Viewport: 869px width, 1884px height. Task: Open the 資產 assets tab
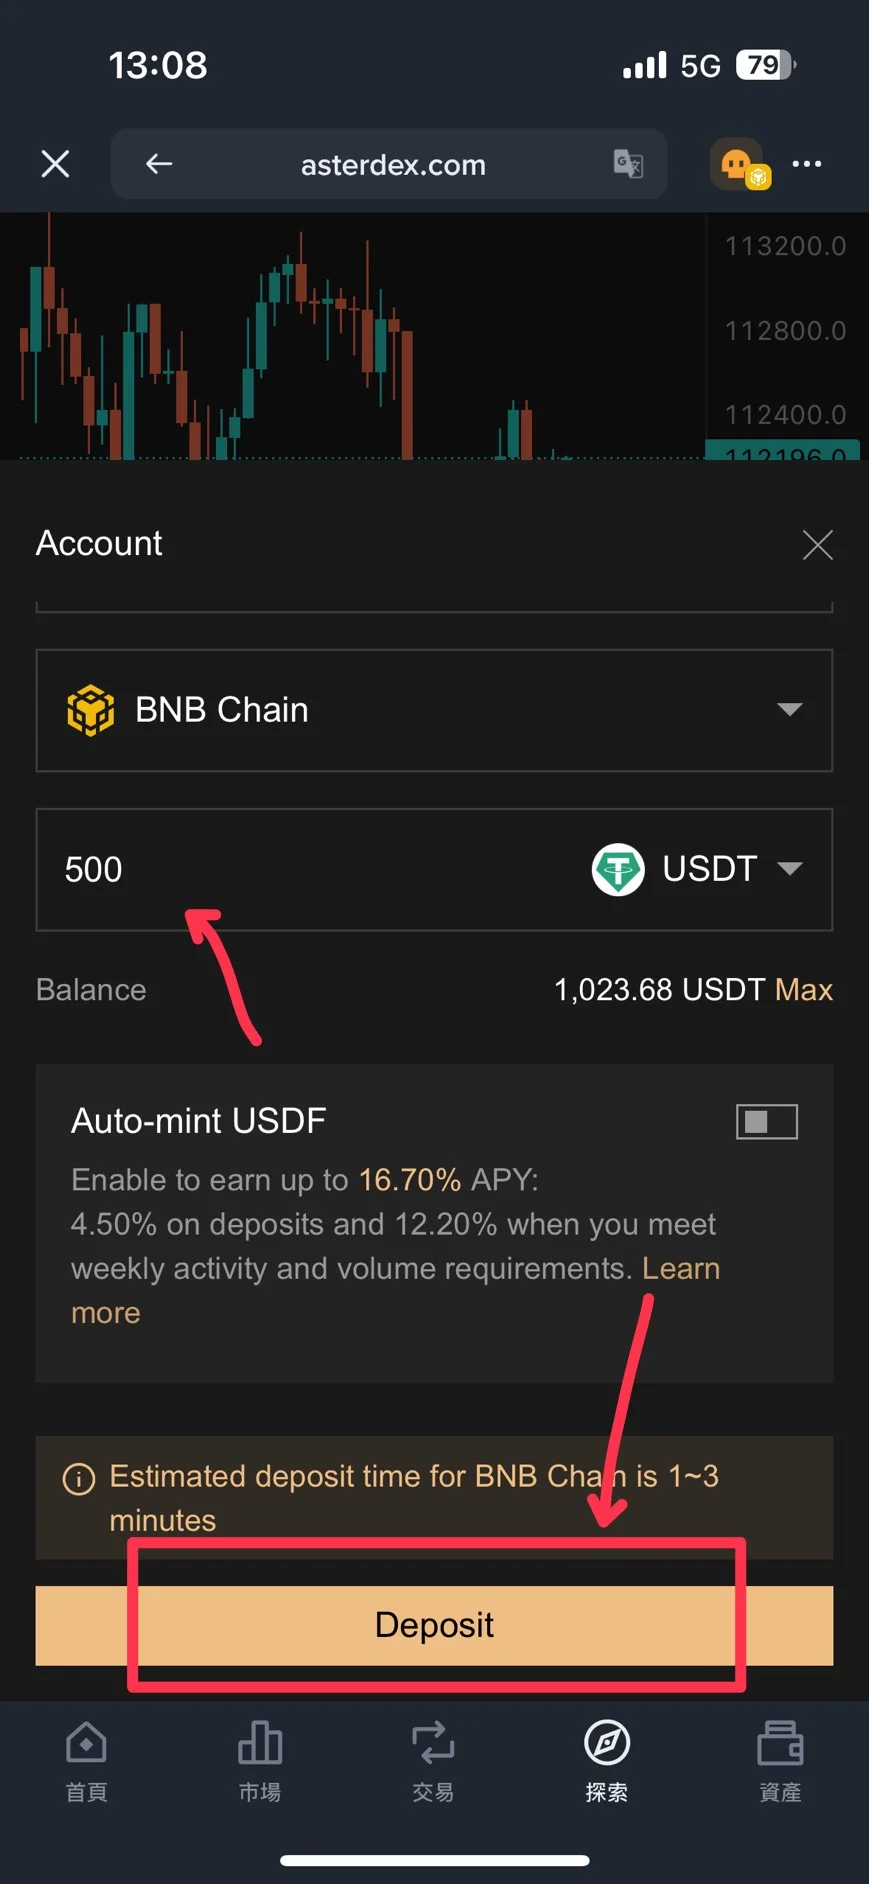780,1761
